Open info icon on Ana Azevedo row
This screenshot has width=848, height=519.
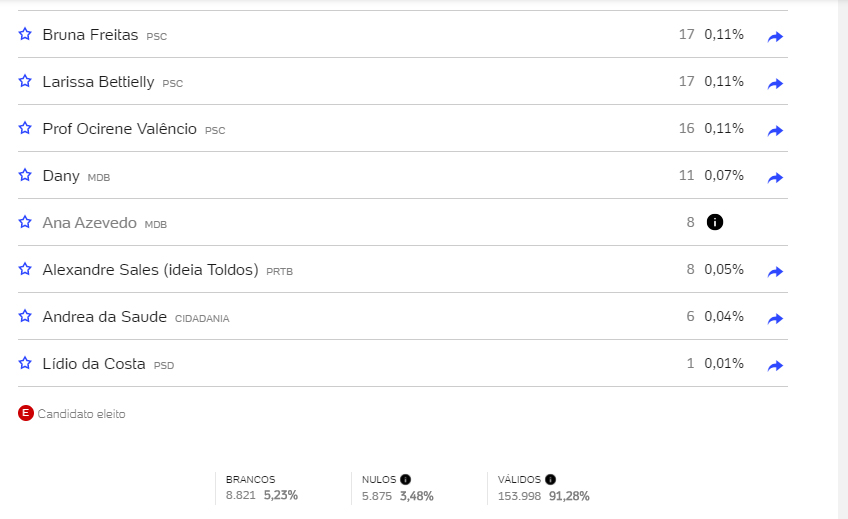(714, 222)
